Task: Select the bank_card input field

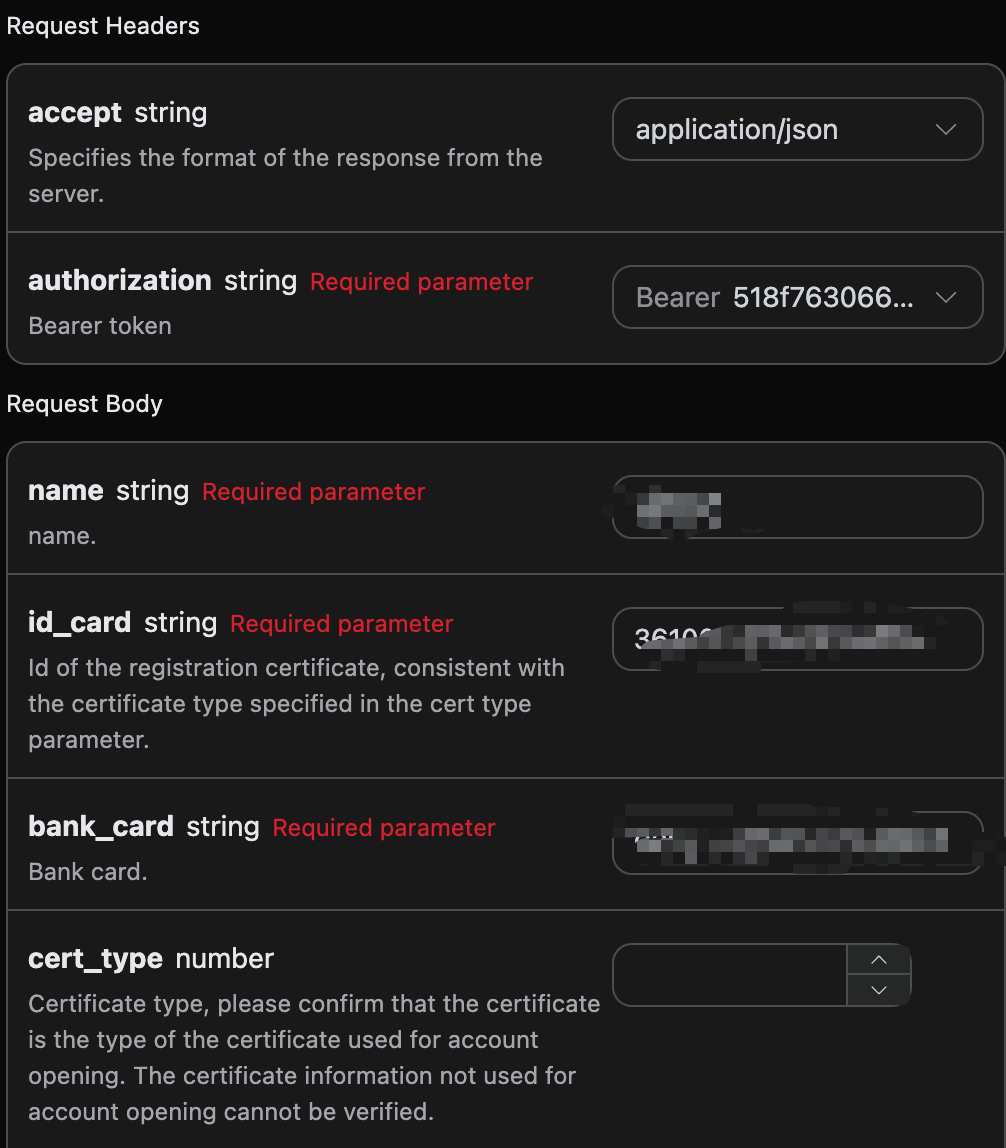Action: point(796,843)
